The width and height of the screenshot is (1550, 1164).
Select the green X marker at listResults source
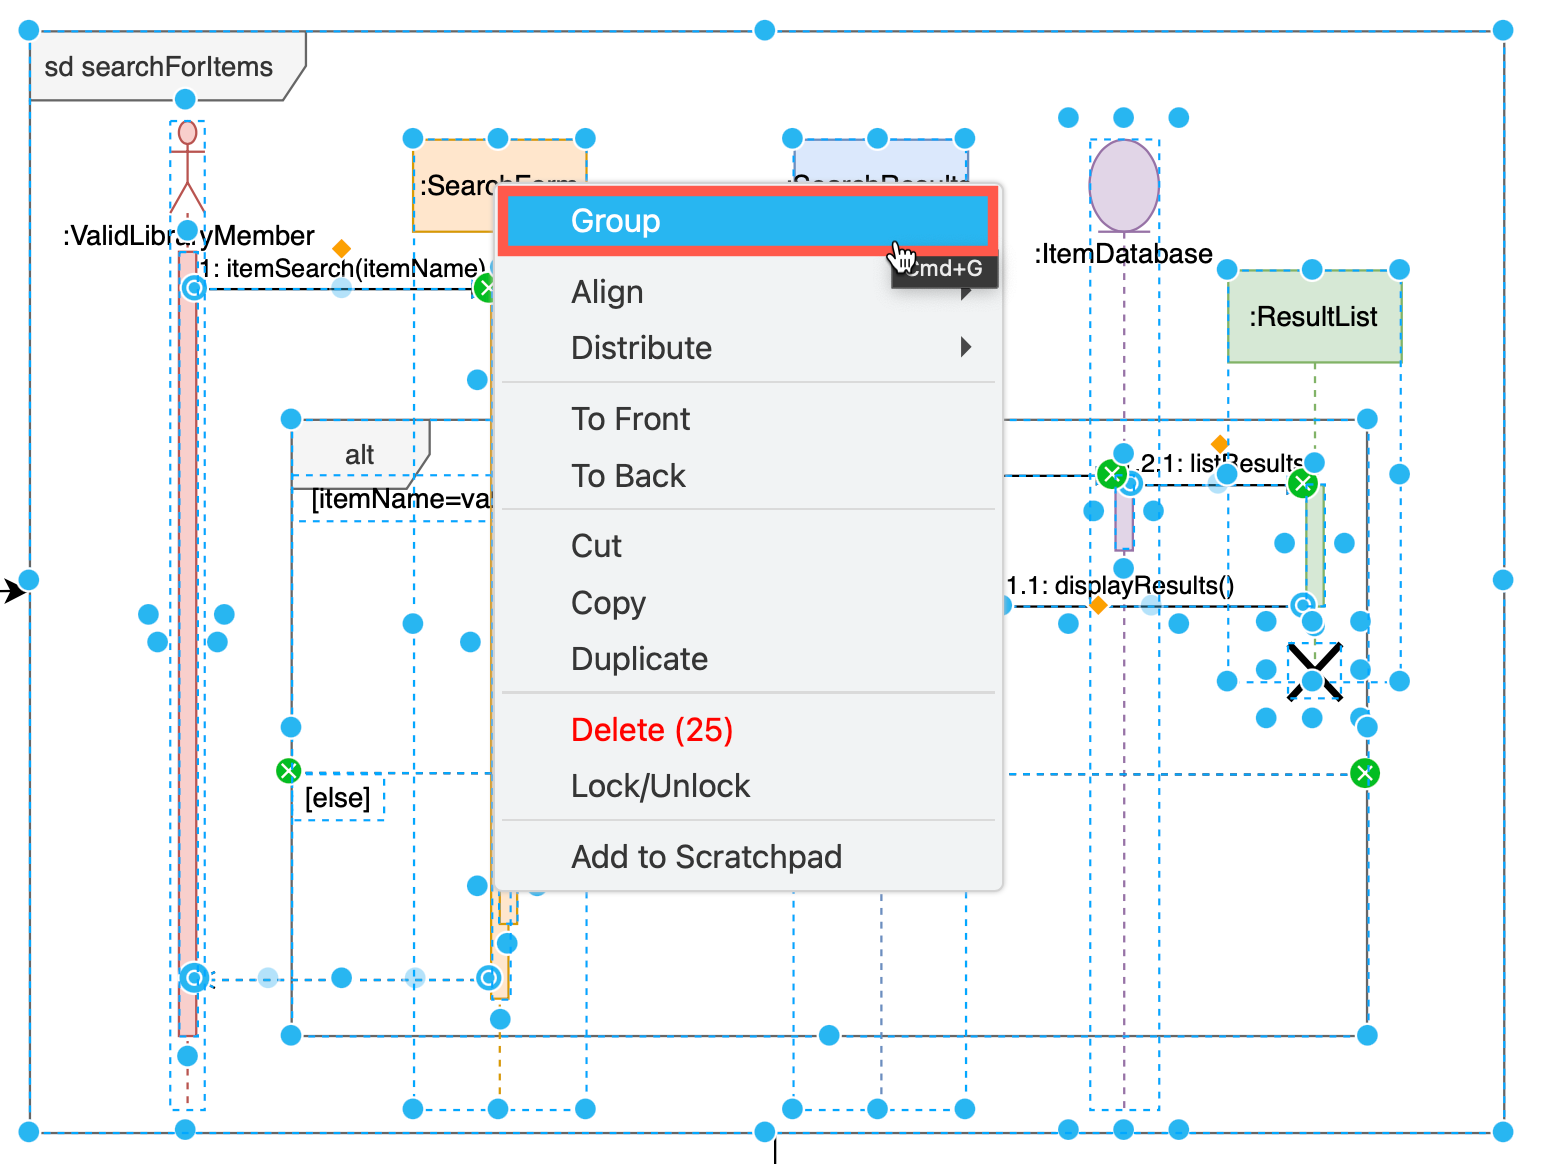pyautogui.click(x=1113, y=475)
